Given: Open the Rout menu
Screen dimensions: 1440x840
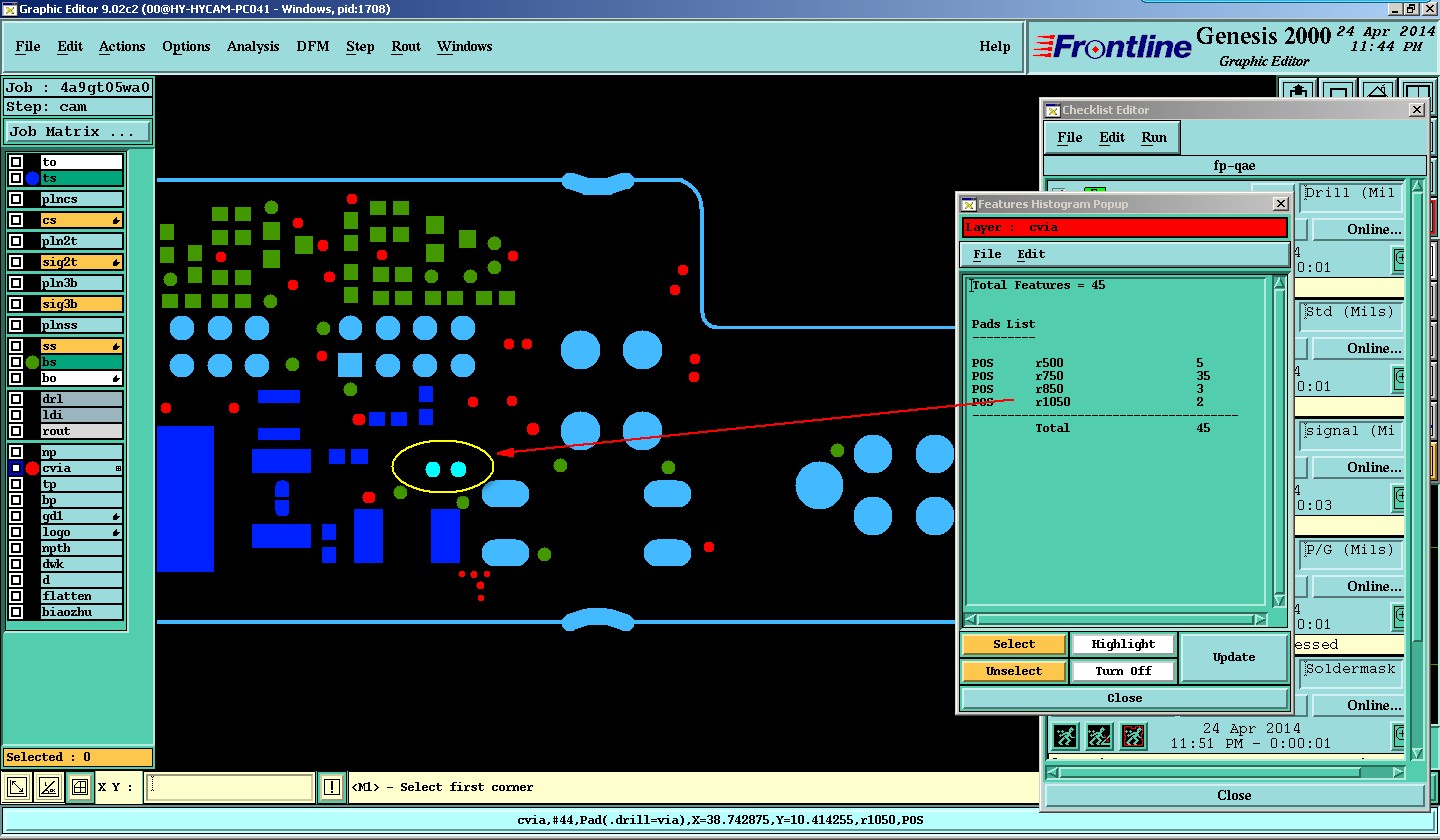Looking at the screenshot, I should (406, 47).
